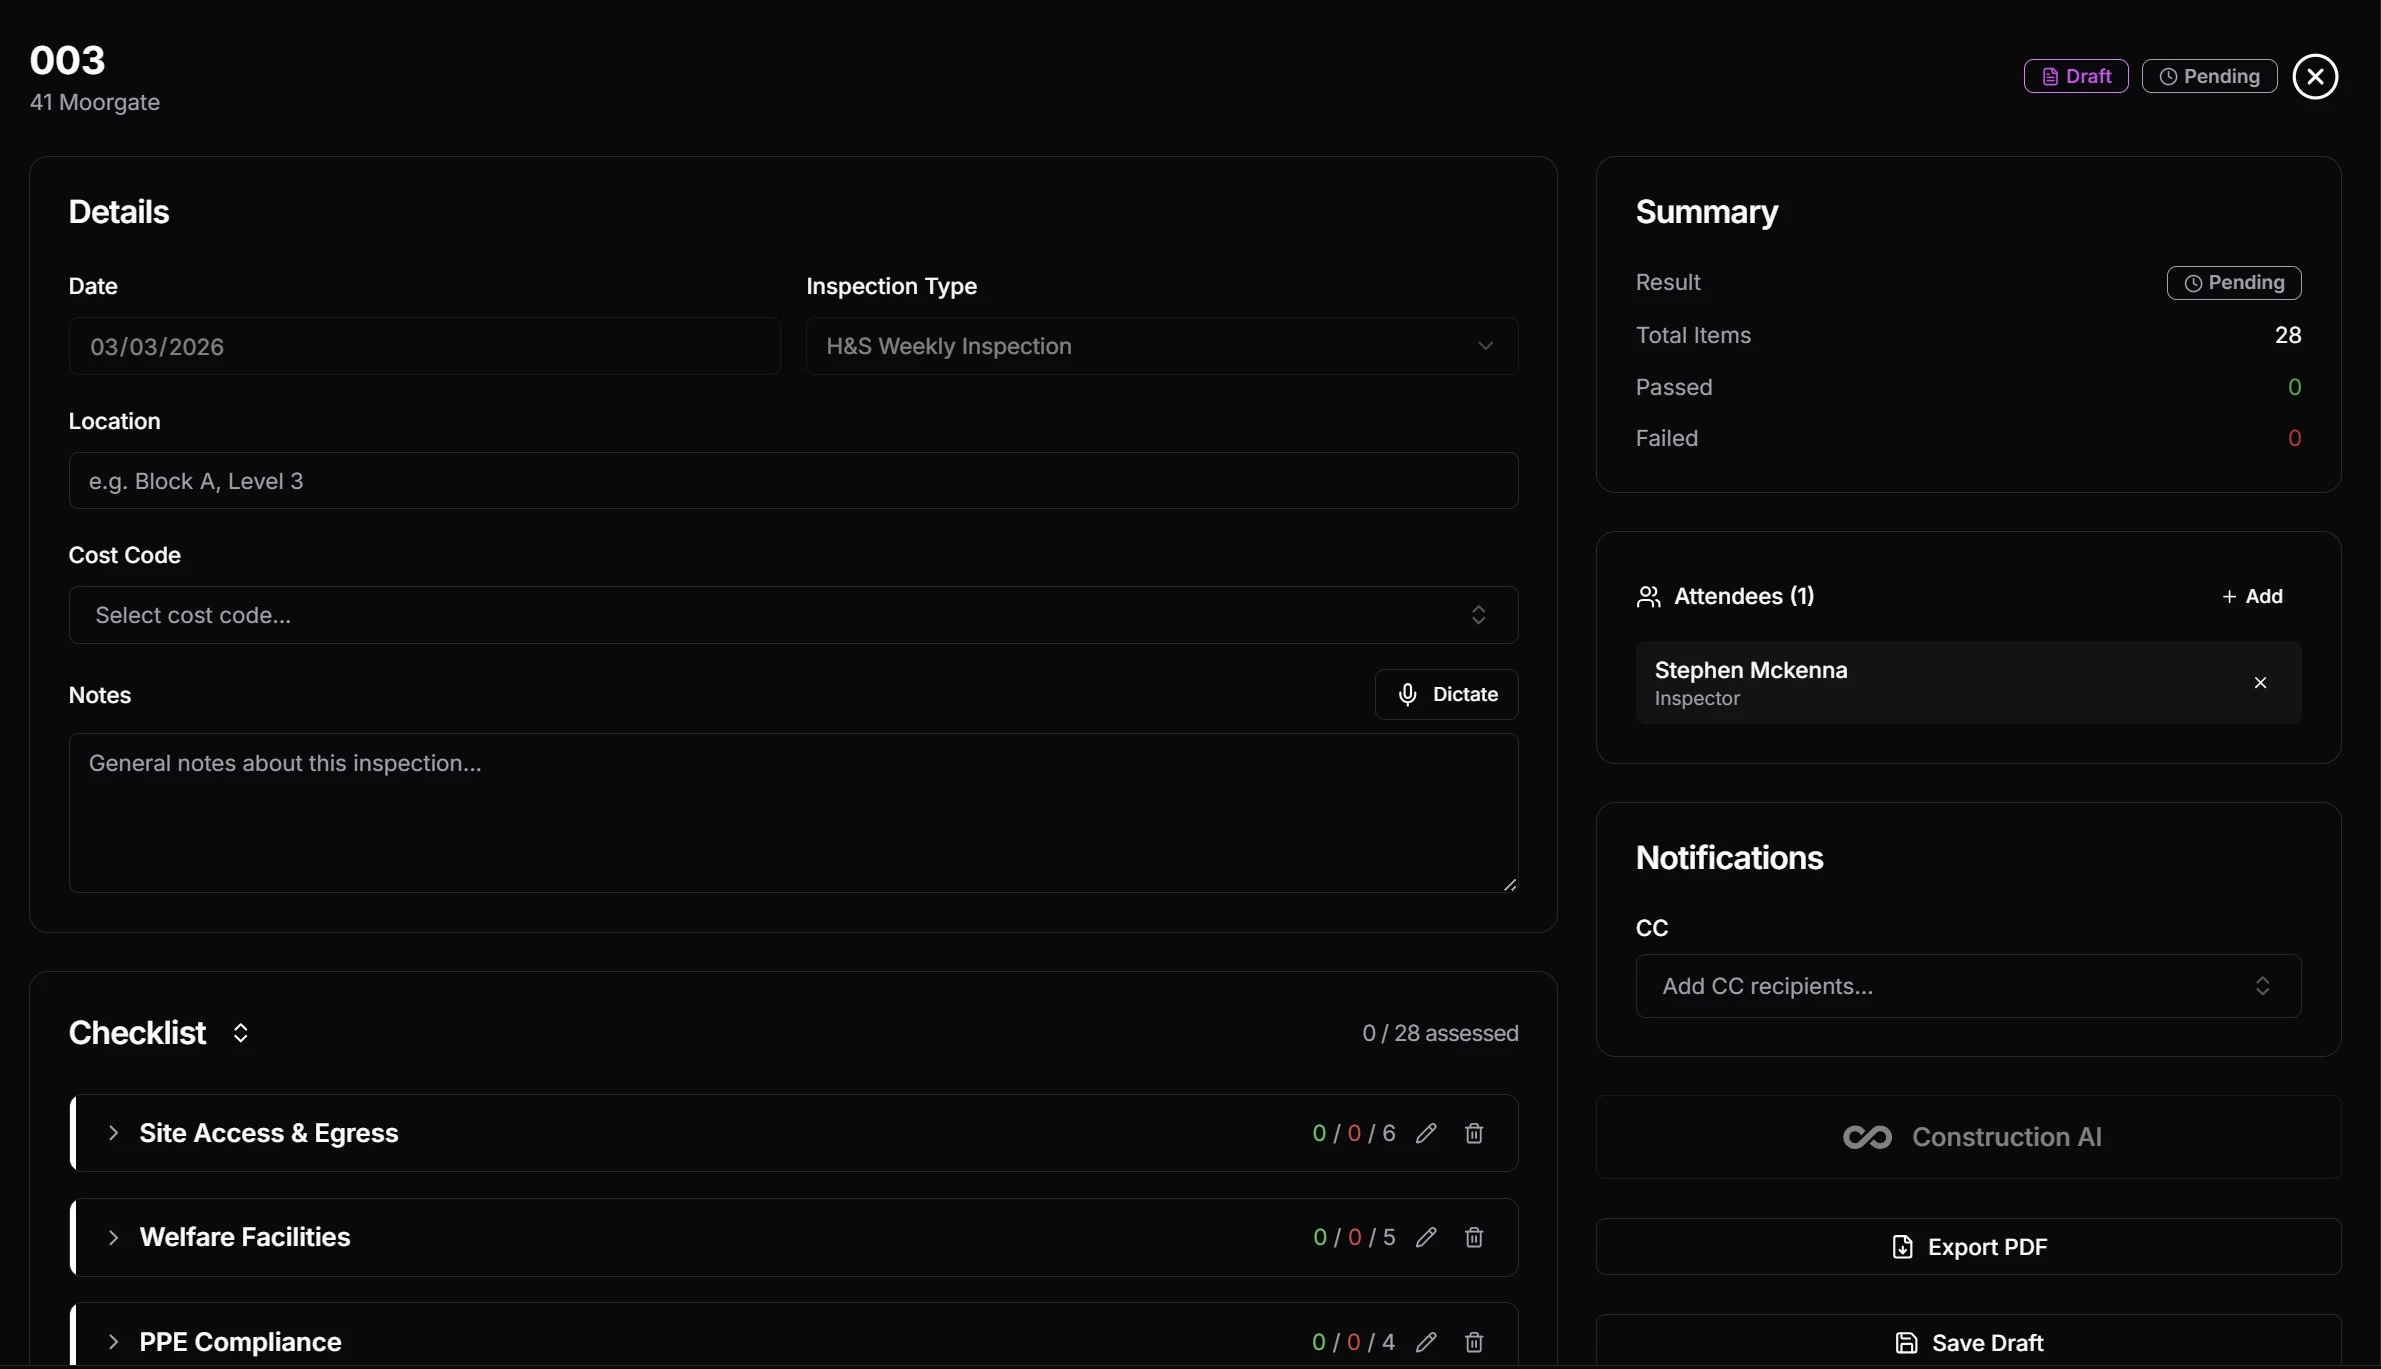Expand the PPE Compliance checklist section
2381x1369 pixels.
tap(115, 1343)
